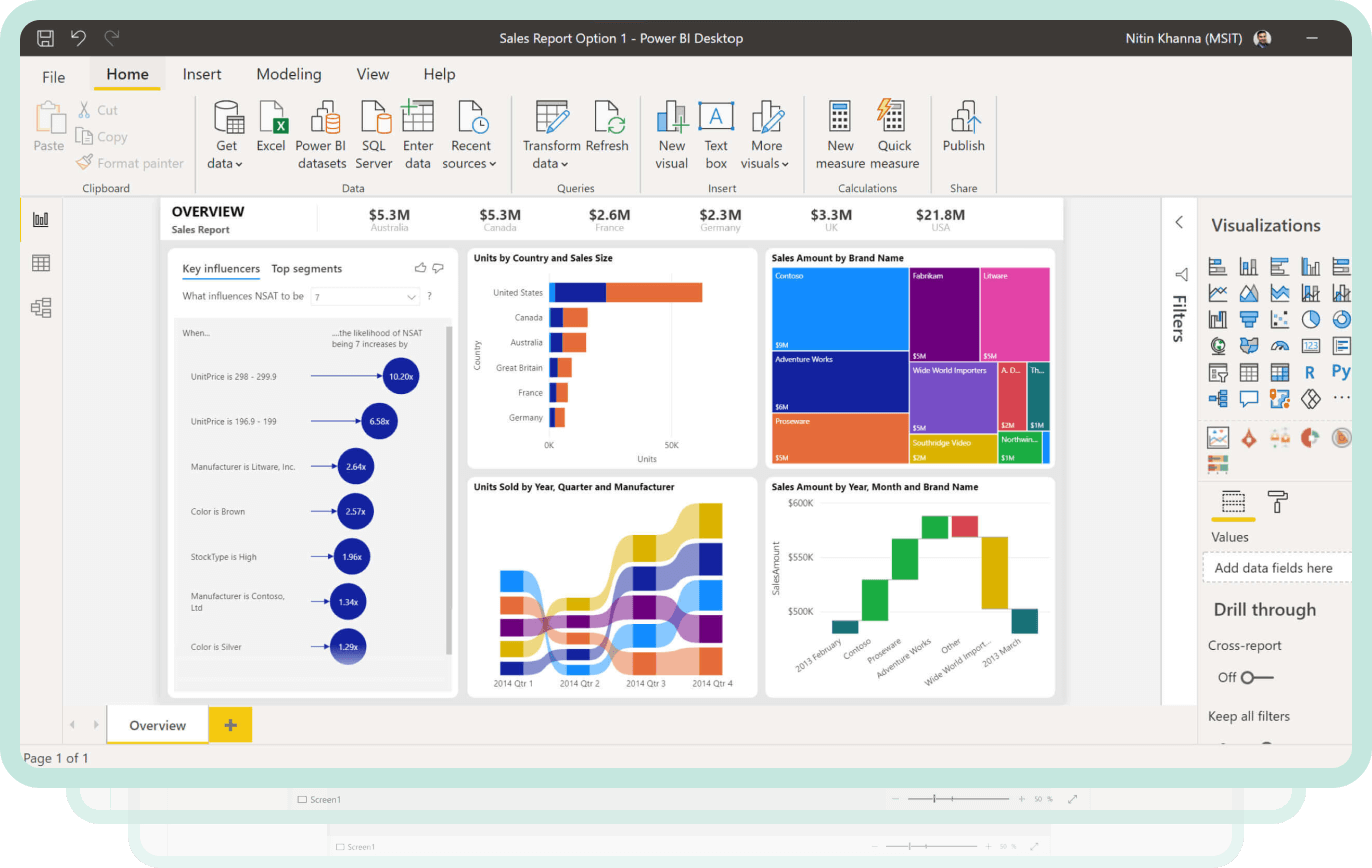The image size is (1372, 868).
Task: Click the Cut button
Action: click(98, 110)
